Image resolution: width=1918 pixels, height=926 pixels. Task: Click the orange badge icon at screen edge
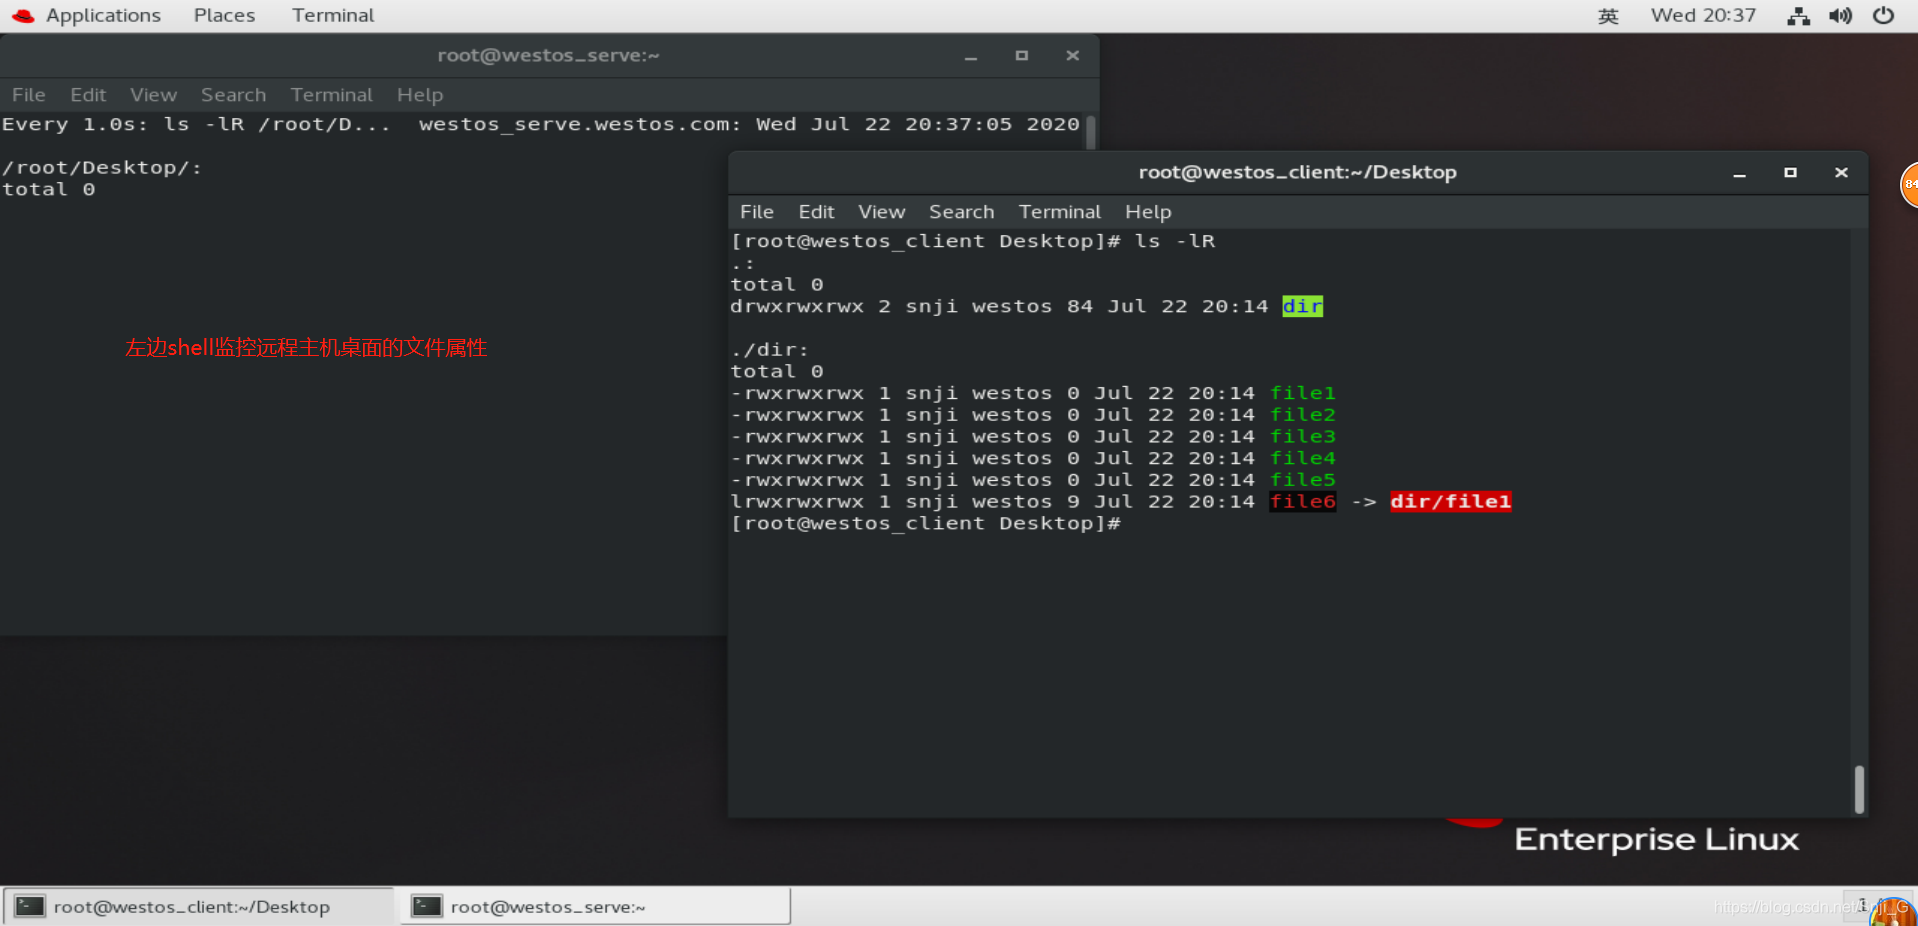pyautogui.click(x=1908, y=184)
